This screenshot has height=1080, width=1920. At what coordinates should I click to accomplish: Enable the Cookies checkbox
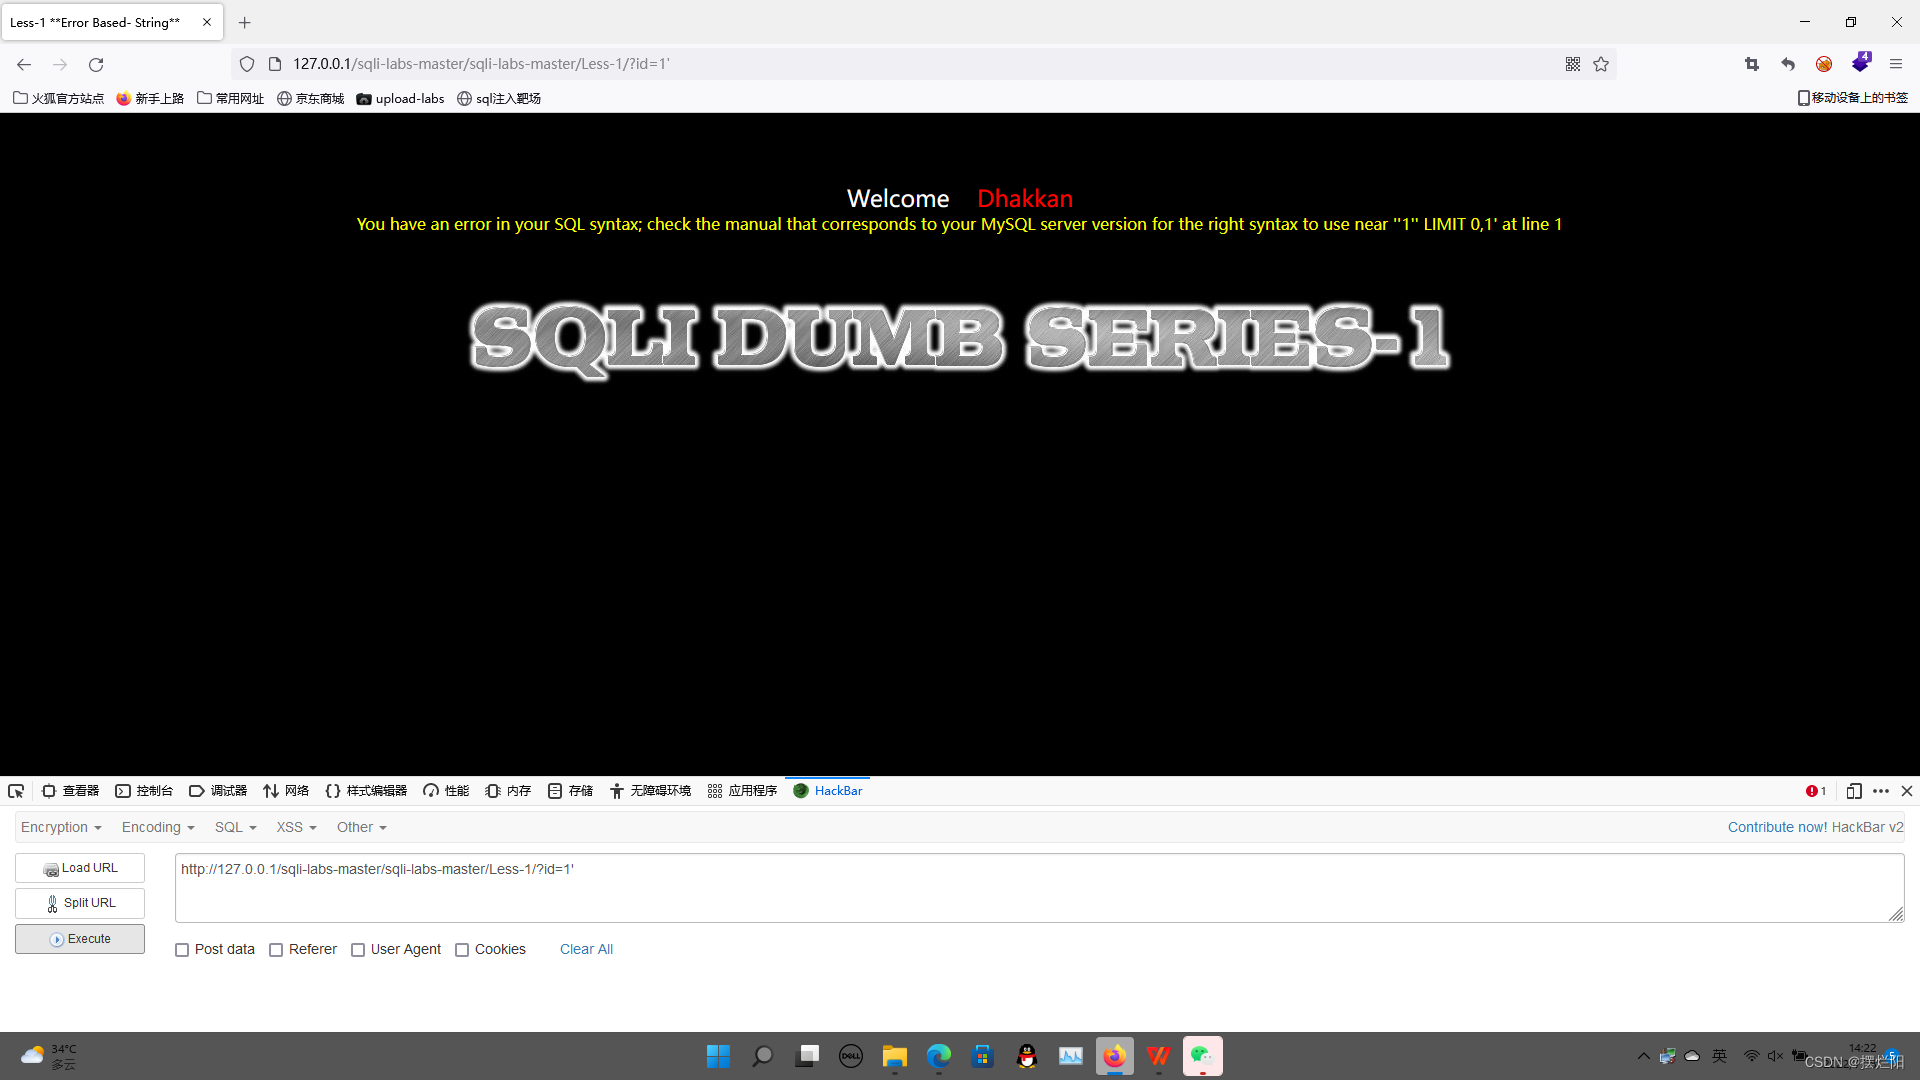click(462, 950)
